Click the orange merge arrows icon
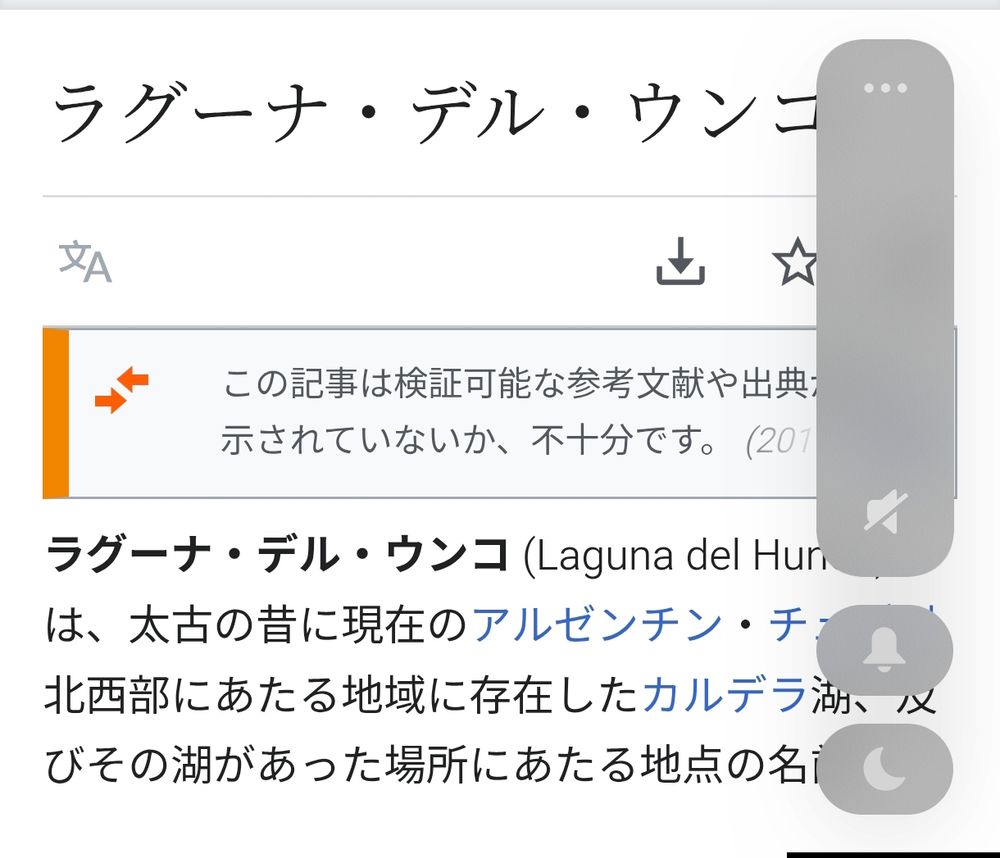The width and height of the screenshot is (1000, 858). click(x=122, y=389)
